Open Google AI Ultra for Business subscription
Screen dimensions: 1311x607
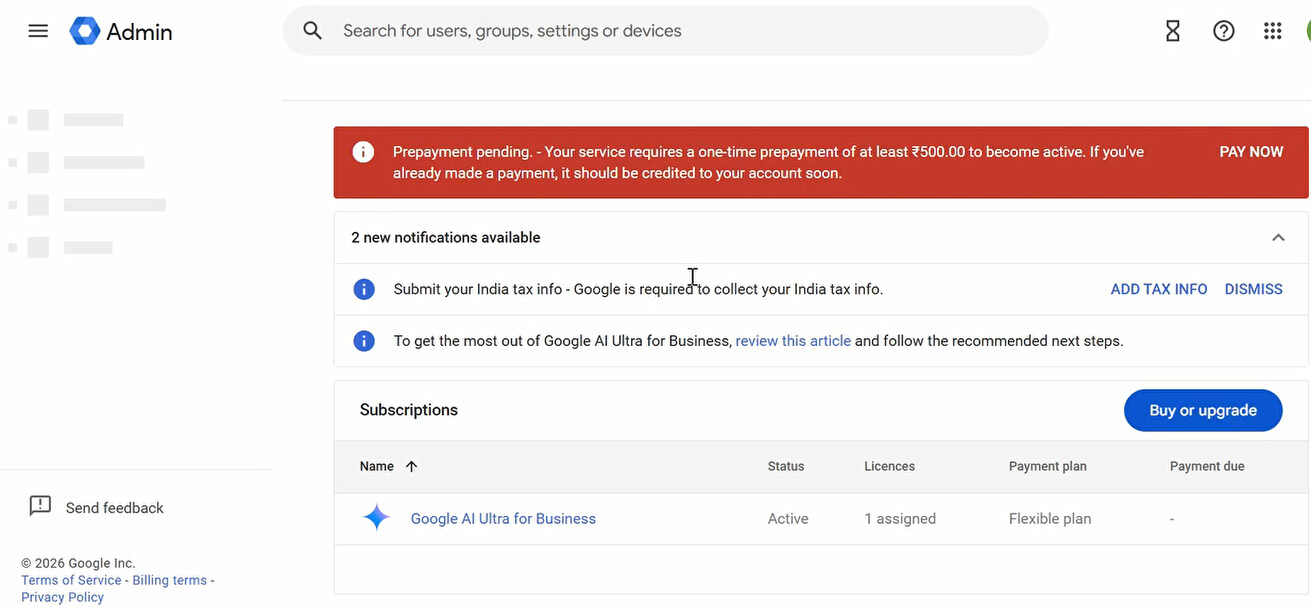coord(503,519)
